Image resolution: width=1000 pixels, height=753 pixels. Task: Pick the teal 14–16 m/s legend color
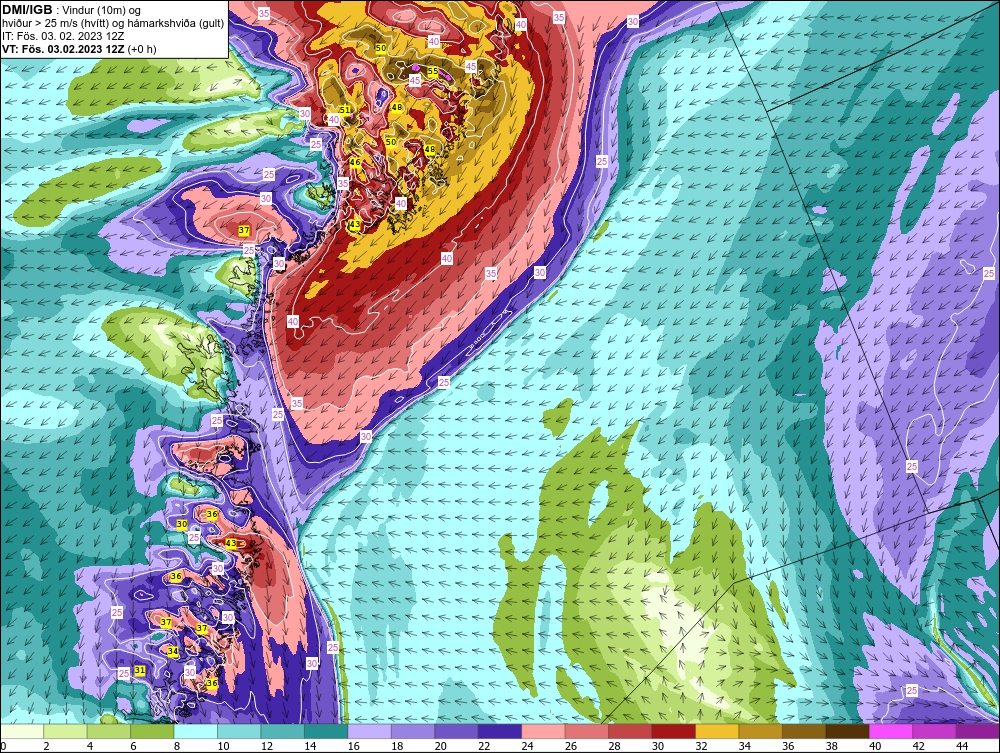[x=326, y=731]
